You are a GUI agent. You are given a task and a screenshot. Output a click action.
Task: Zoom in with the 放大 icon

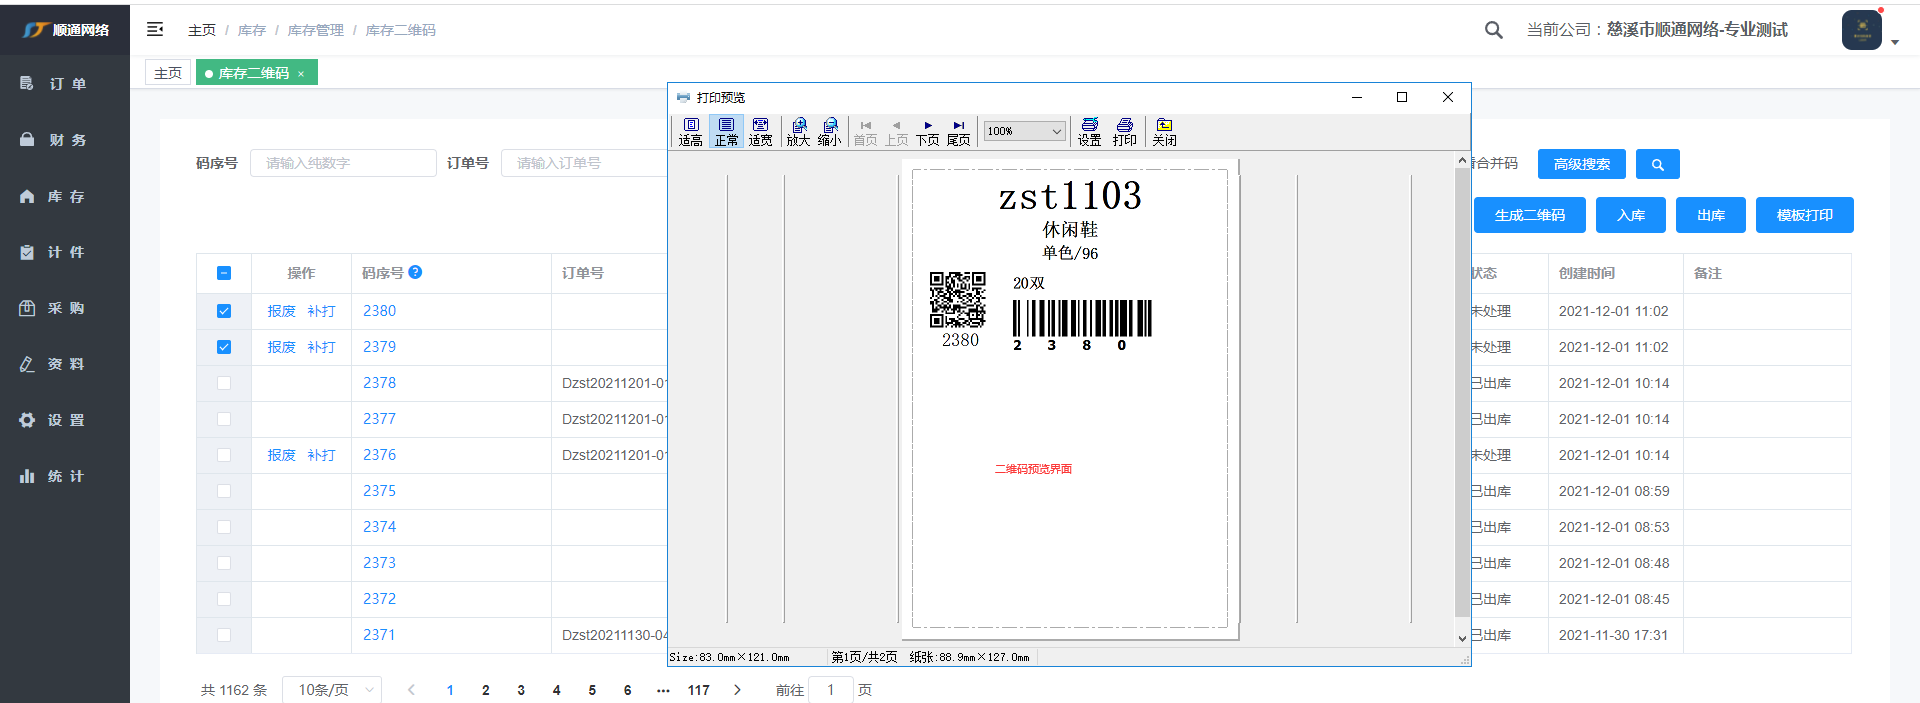pyautogui.click(x=798, y=131)
